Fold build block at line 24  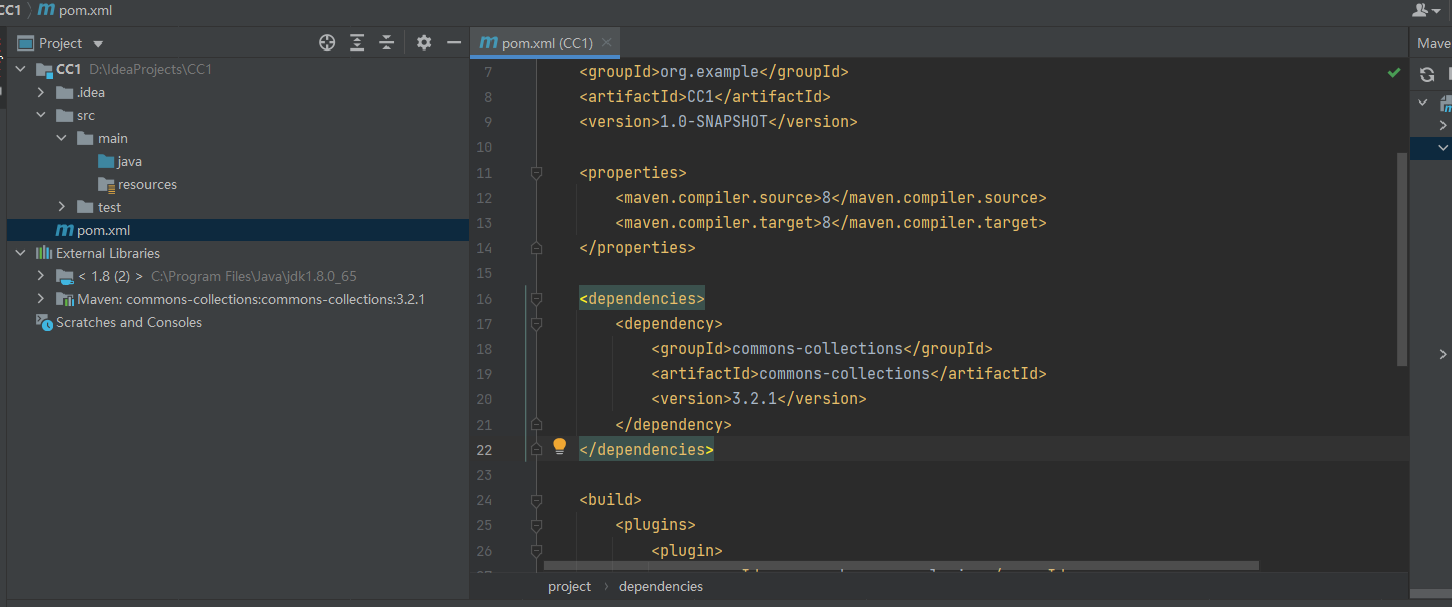pyautogui.click(x=536, y=500)
